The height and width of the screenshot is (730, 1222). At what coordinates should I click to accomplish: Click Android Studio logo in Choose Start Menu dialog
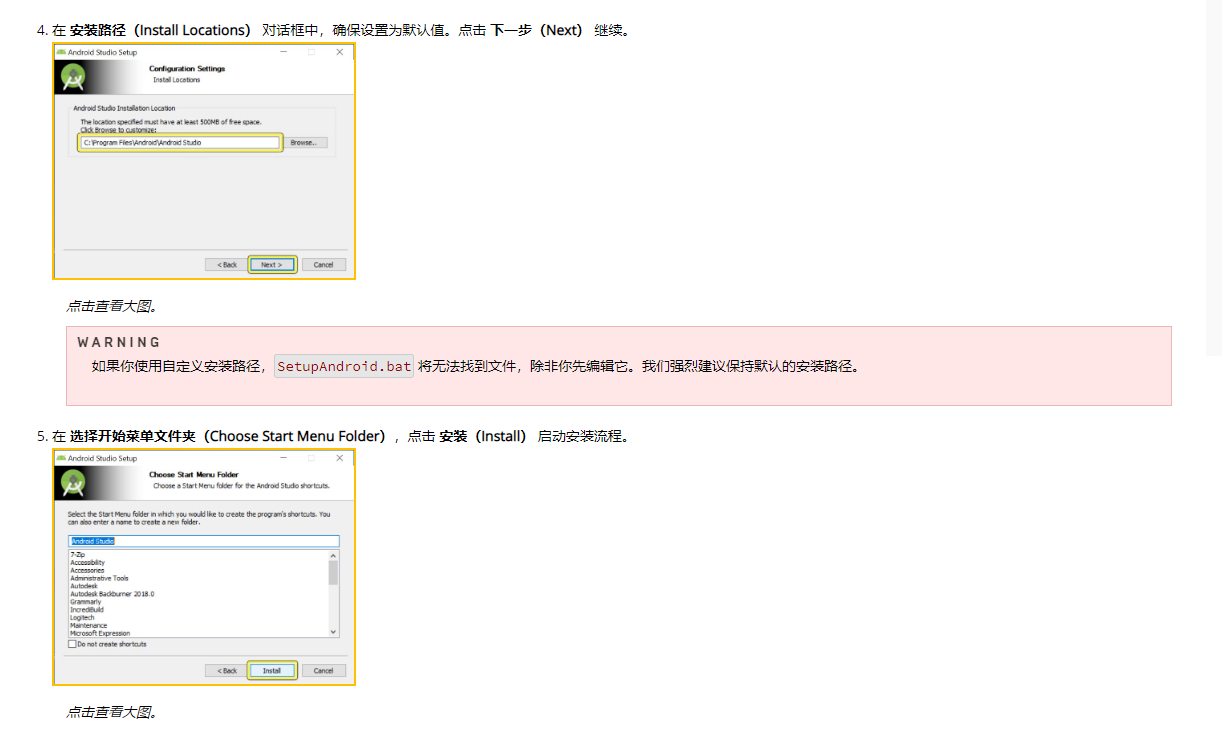point(72,482)
